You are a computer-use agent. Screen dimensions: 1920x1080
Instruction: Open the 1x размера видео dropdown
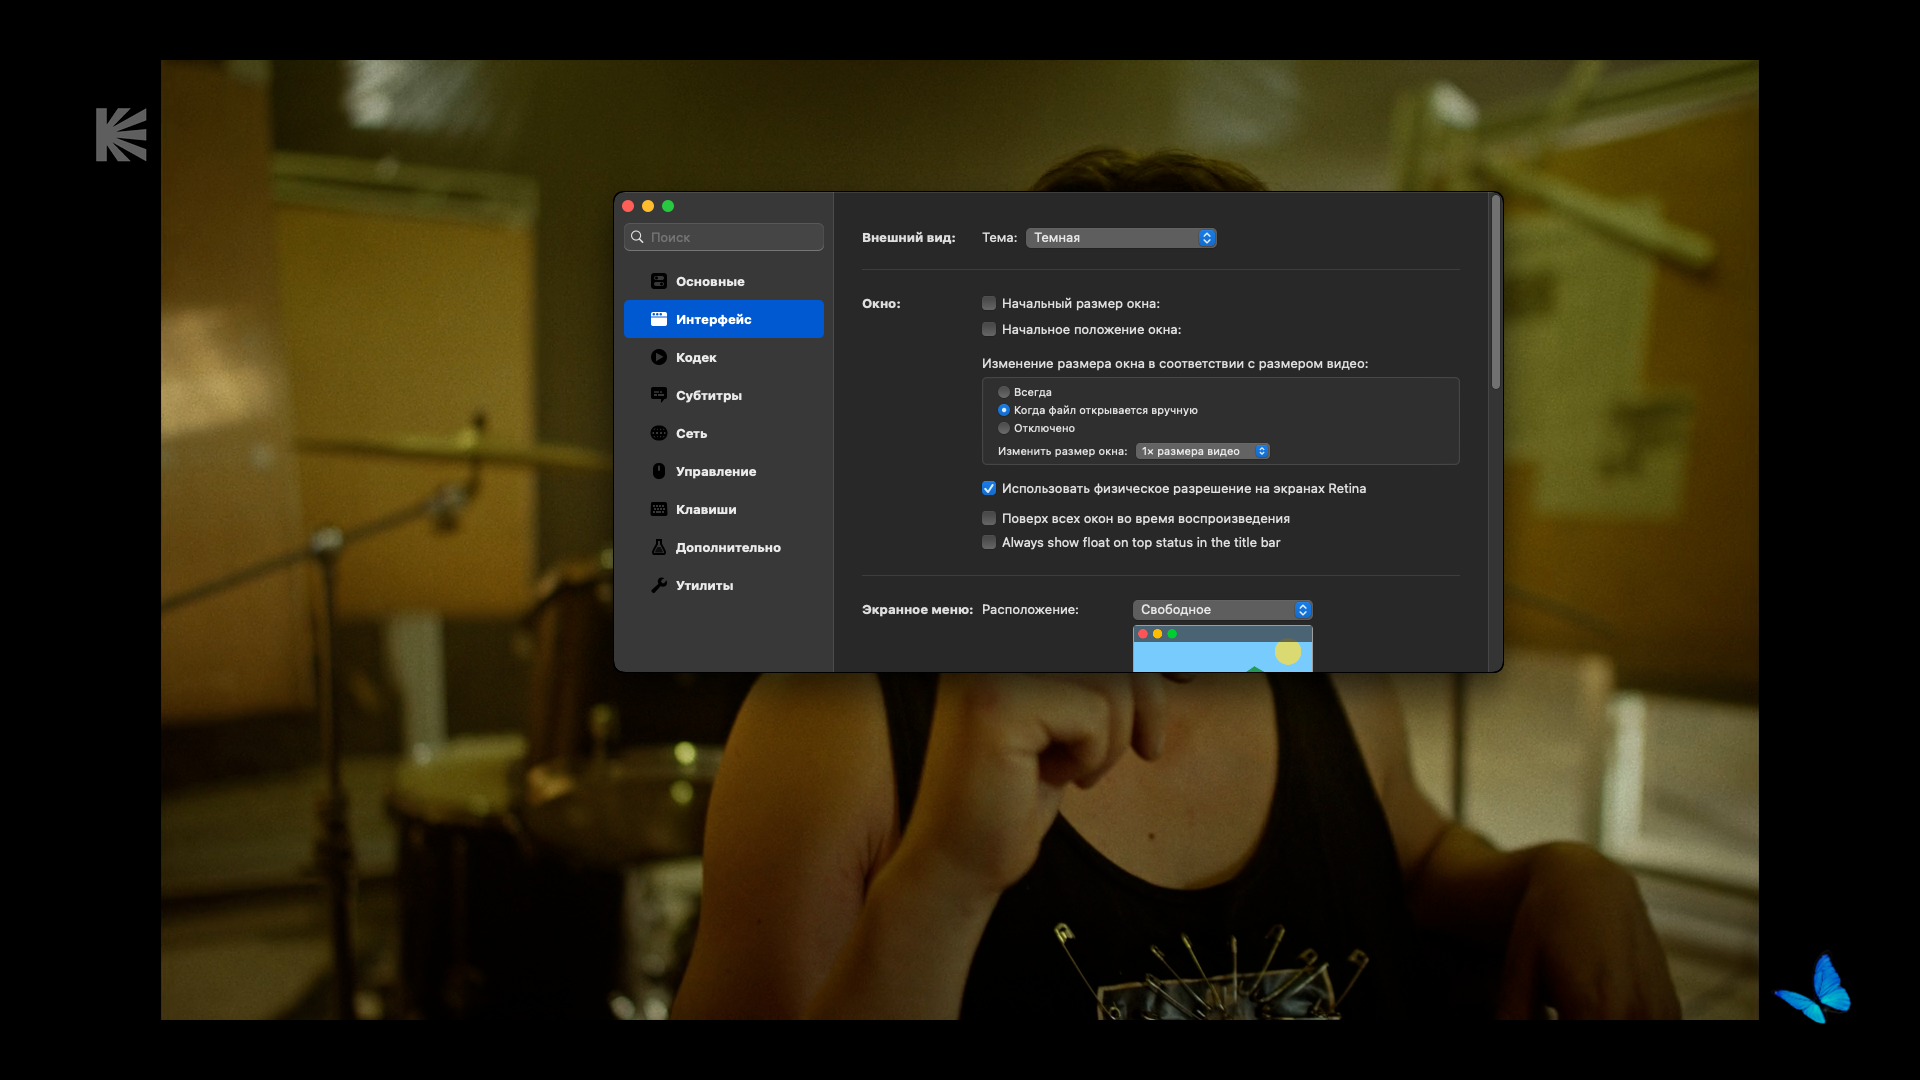[1202, 451]
